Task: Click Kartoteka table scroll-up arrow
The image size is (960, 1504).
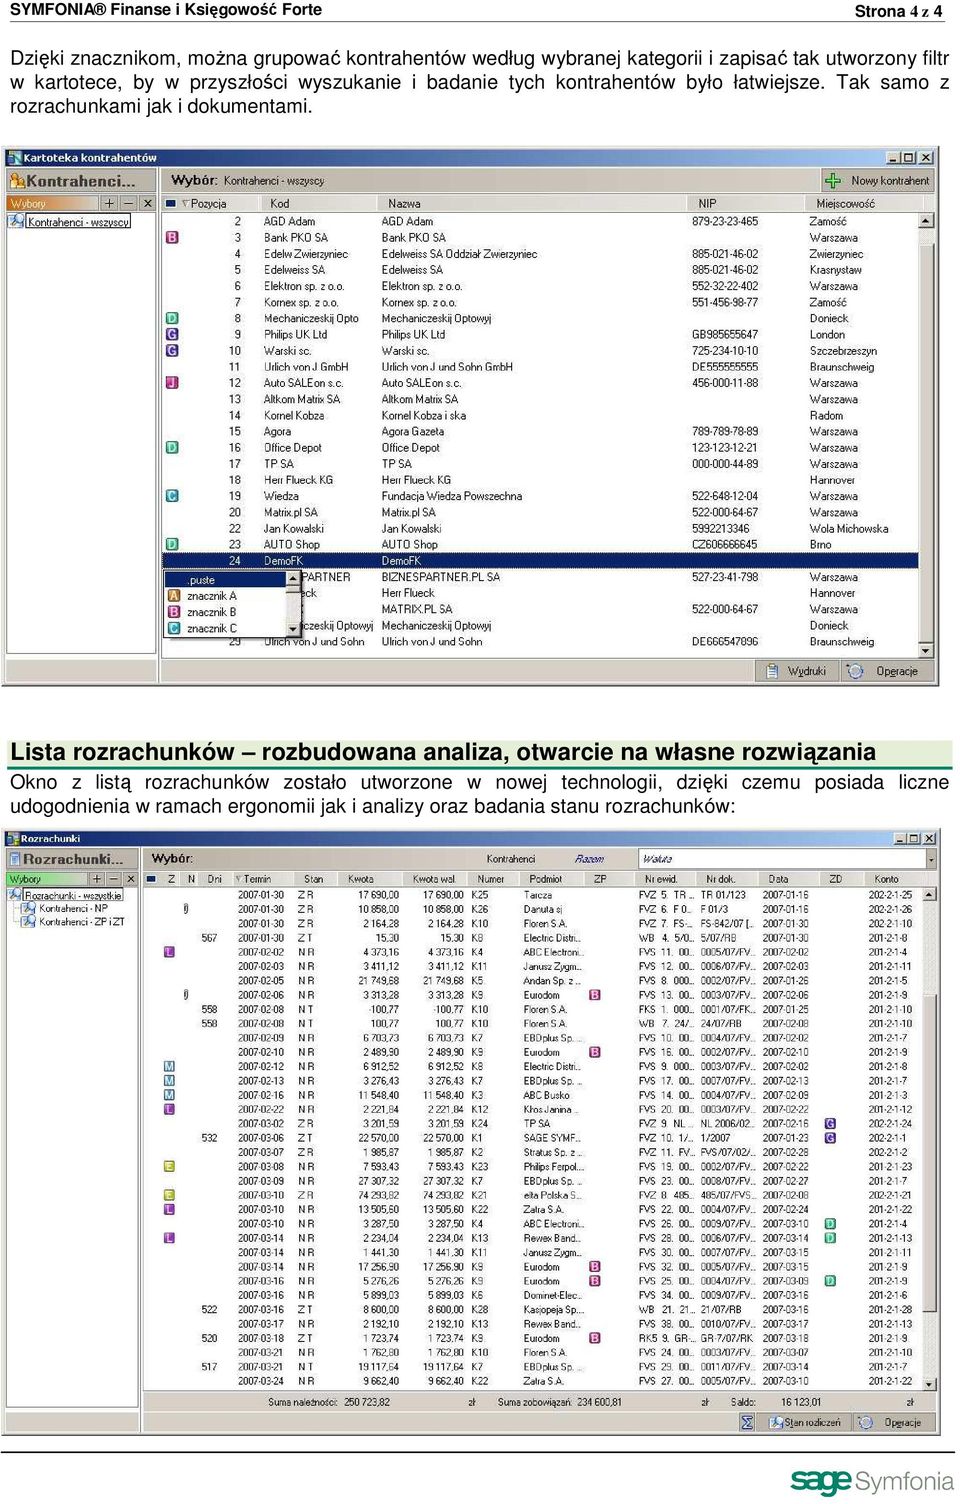Action: point(926,221)
